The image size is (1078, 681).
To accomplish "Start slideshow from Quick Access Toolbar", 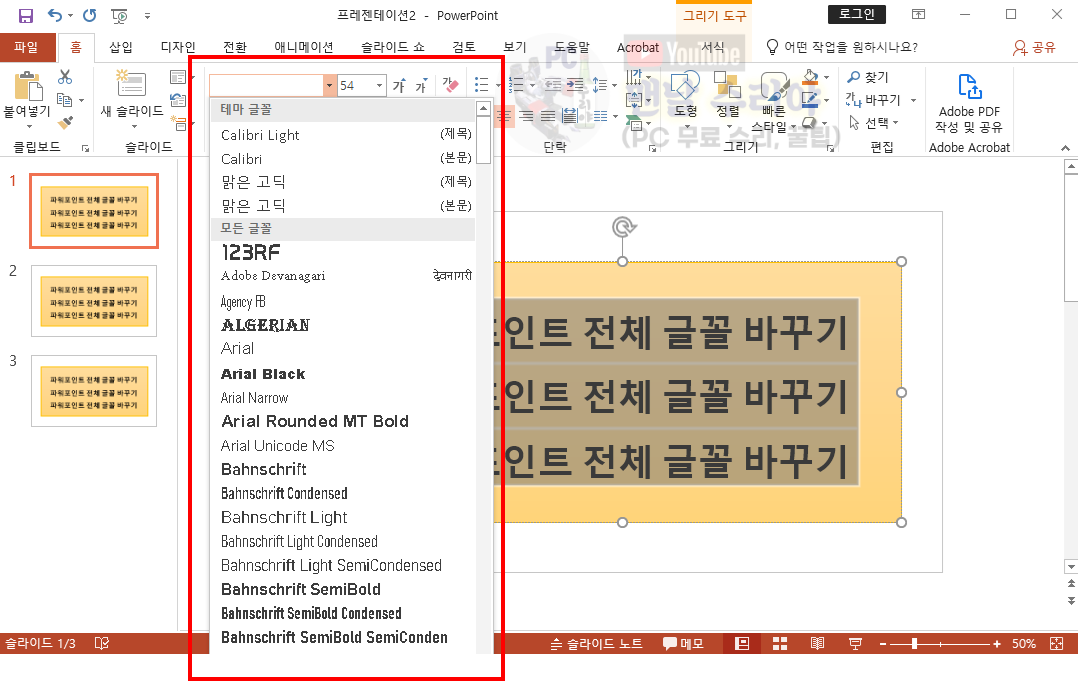I will click(120, 15).
